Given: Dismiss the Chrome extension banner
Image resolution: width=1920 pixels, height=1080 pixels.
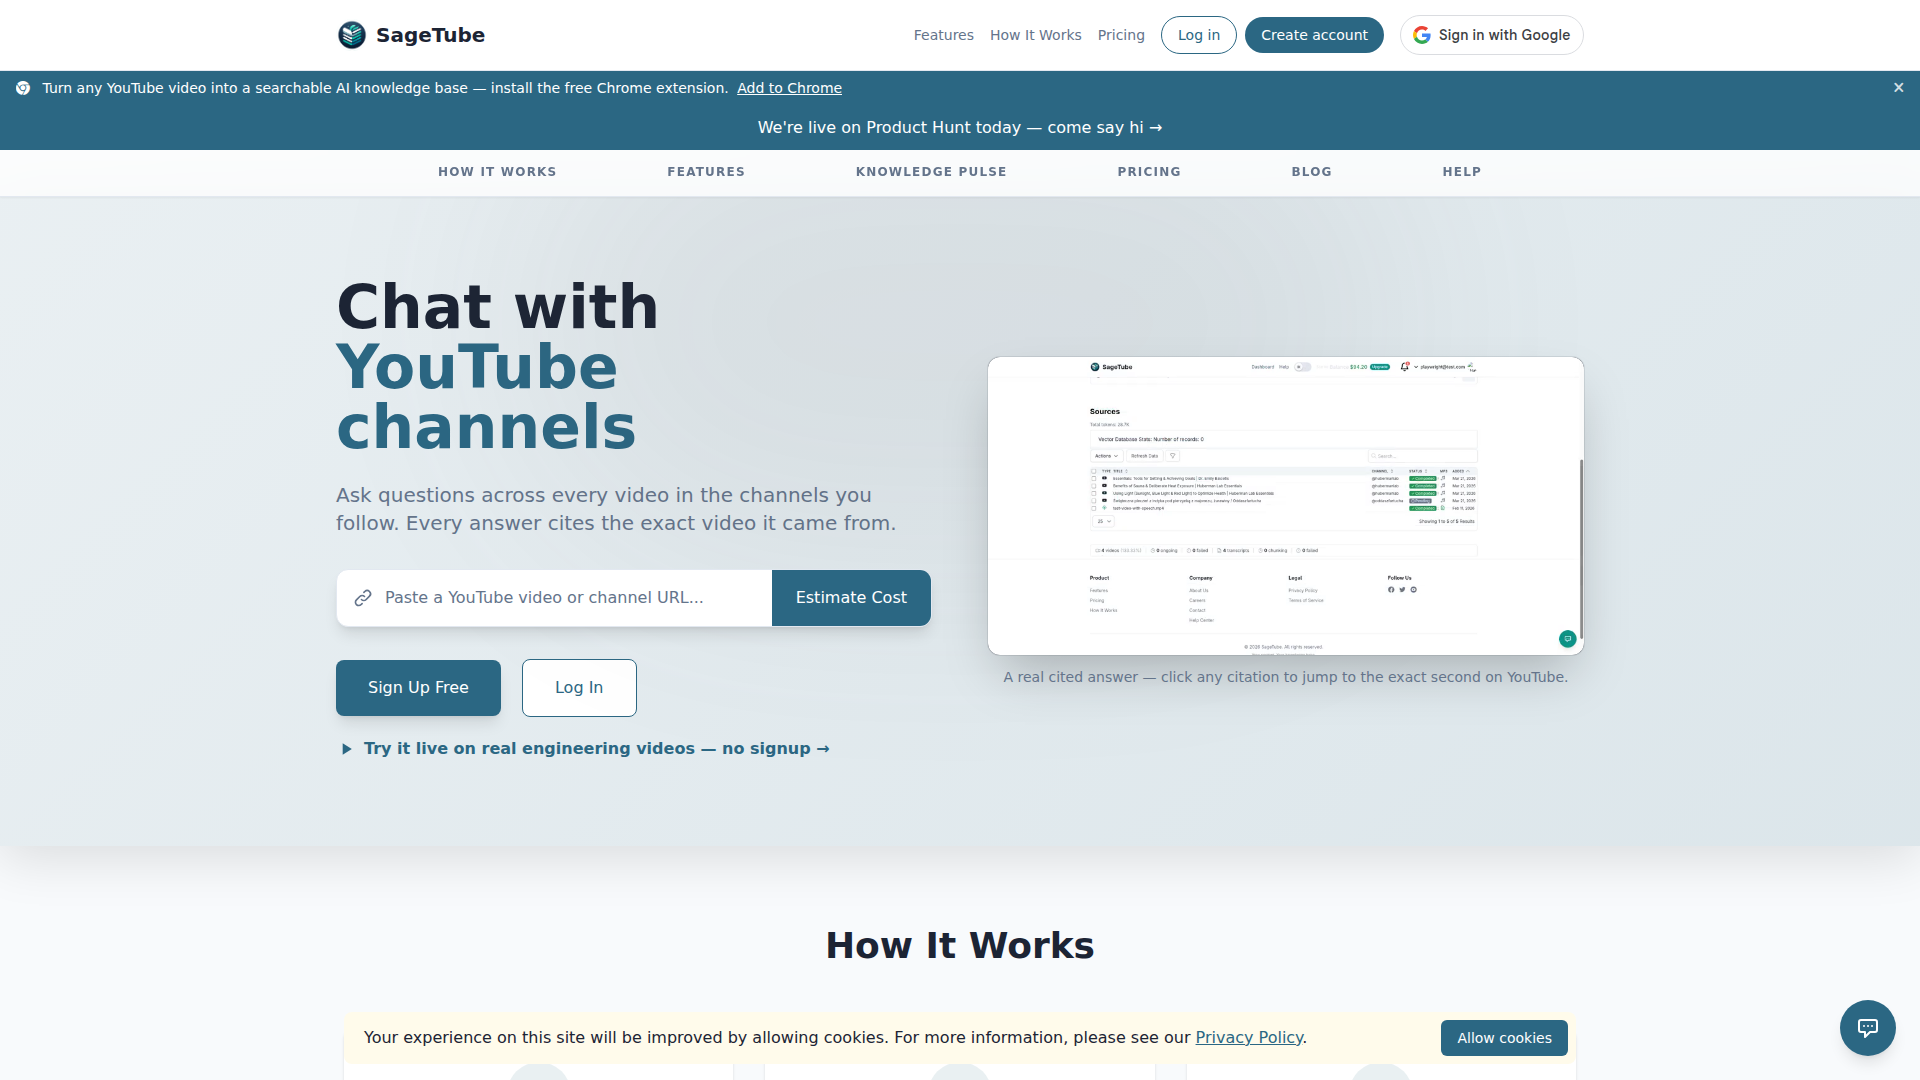Looking at the screenshot, I should coord(1898,88).
